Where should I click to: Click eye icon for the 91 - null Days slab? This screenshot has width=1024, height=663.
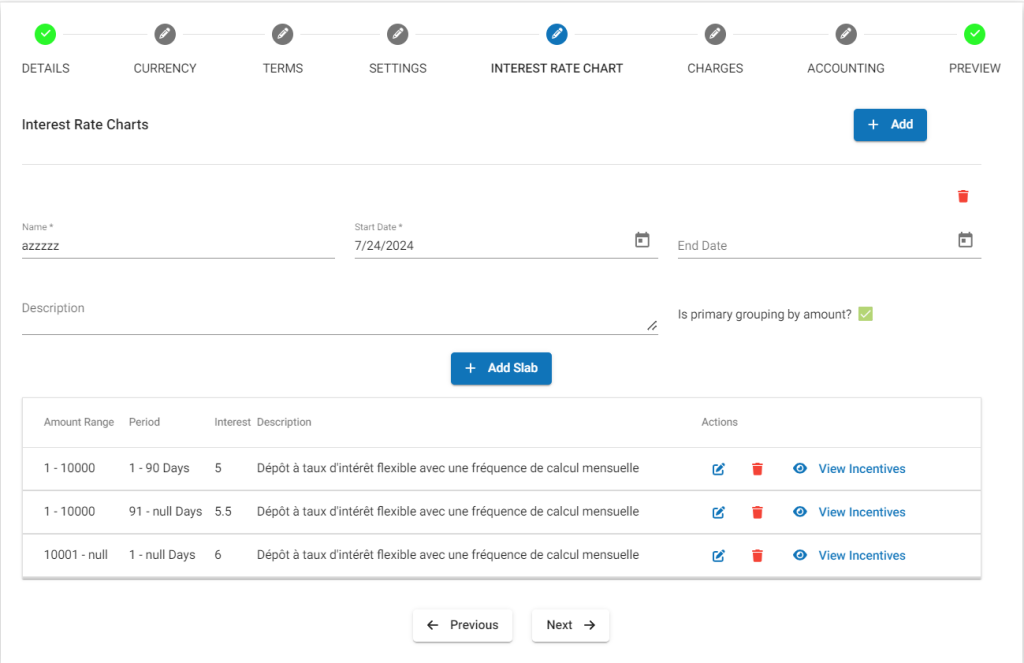800,511
